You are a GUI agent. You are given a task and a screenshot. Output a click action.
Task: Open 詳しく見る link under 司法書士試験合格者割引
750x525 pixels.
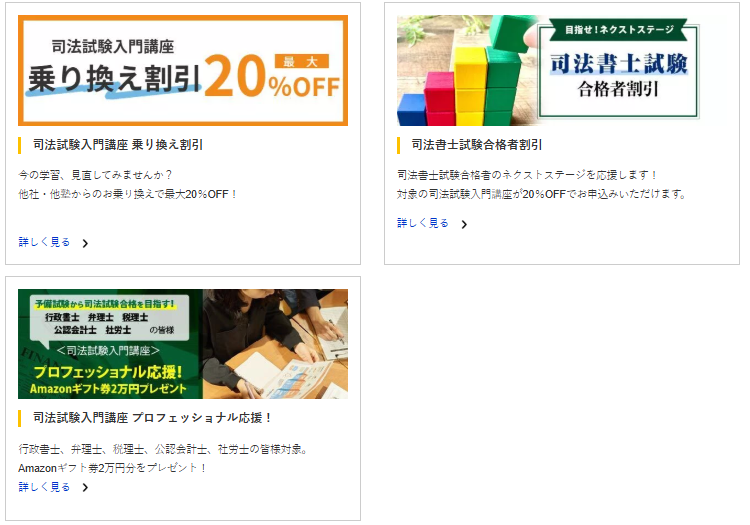[x=423, y=223]
